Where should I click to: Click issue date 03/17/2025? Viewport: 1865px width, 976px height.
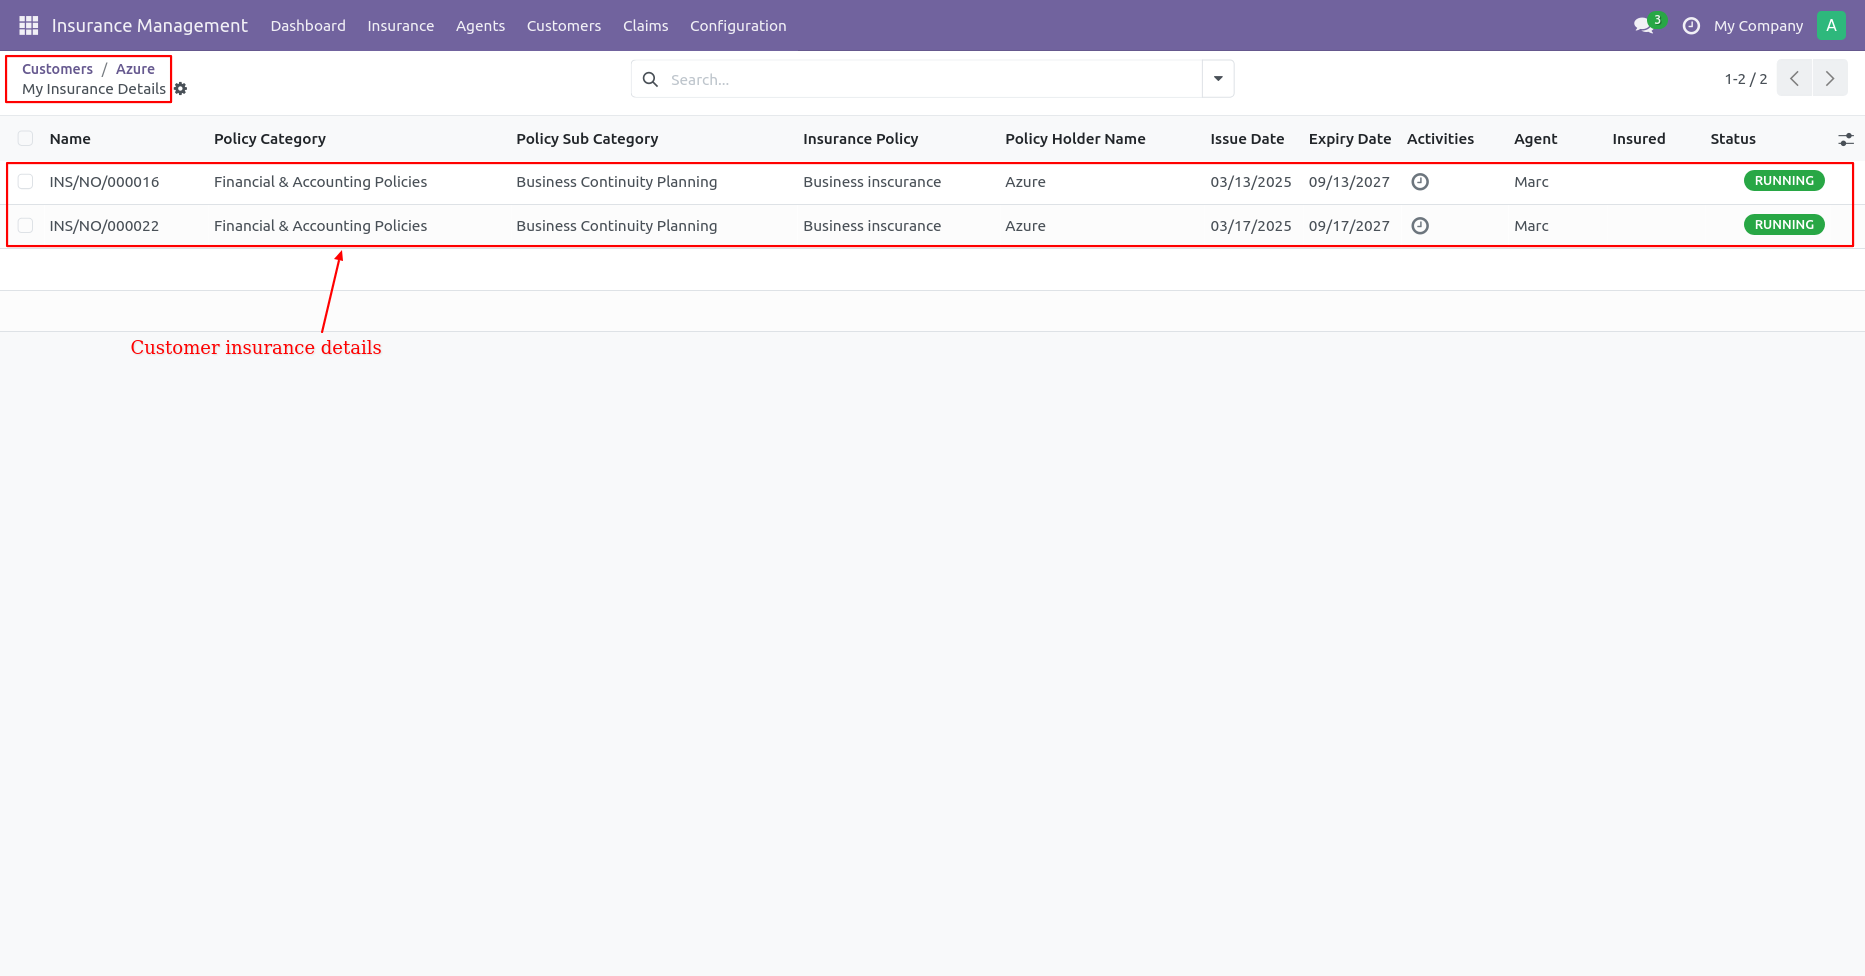[x=1251, y=226]
